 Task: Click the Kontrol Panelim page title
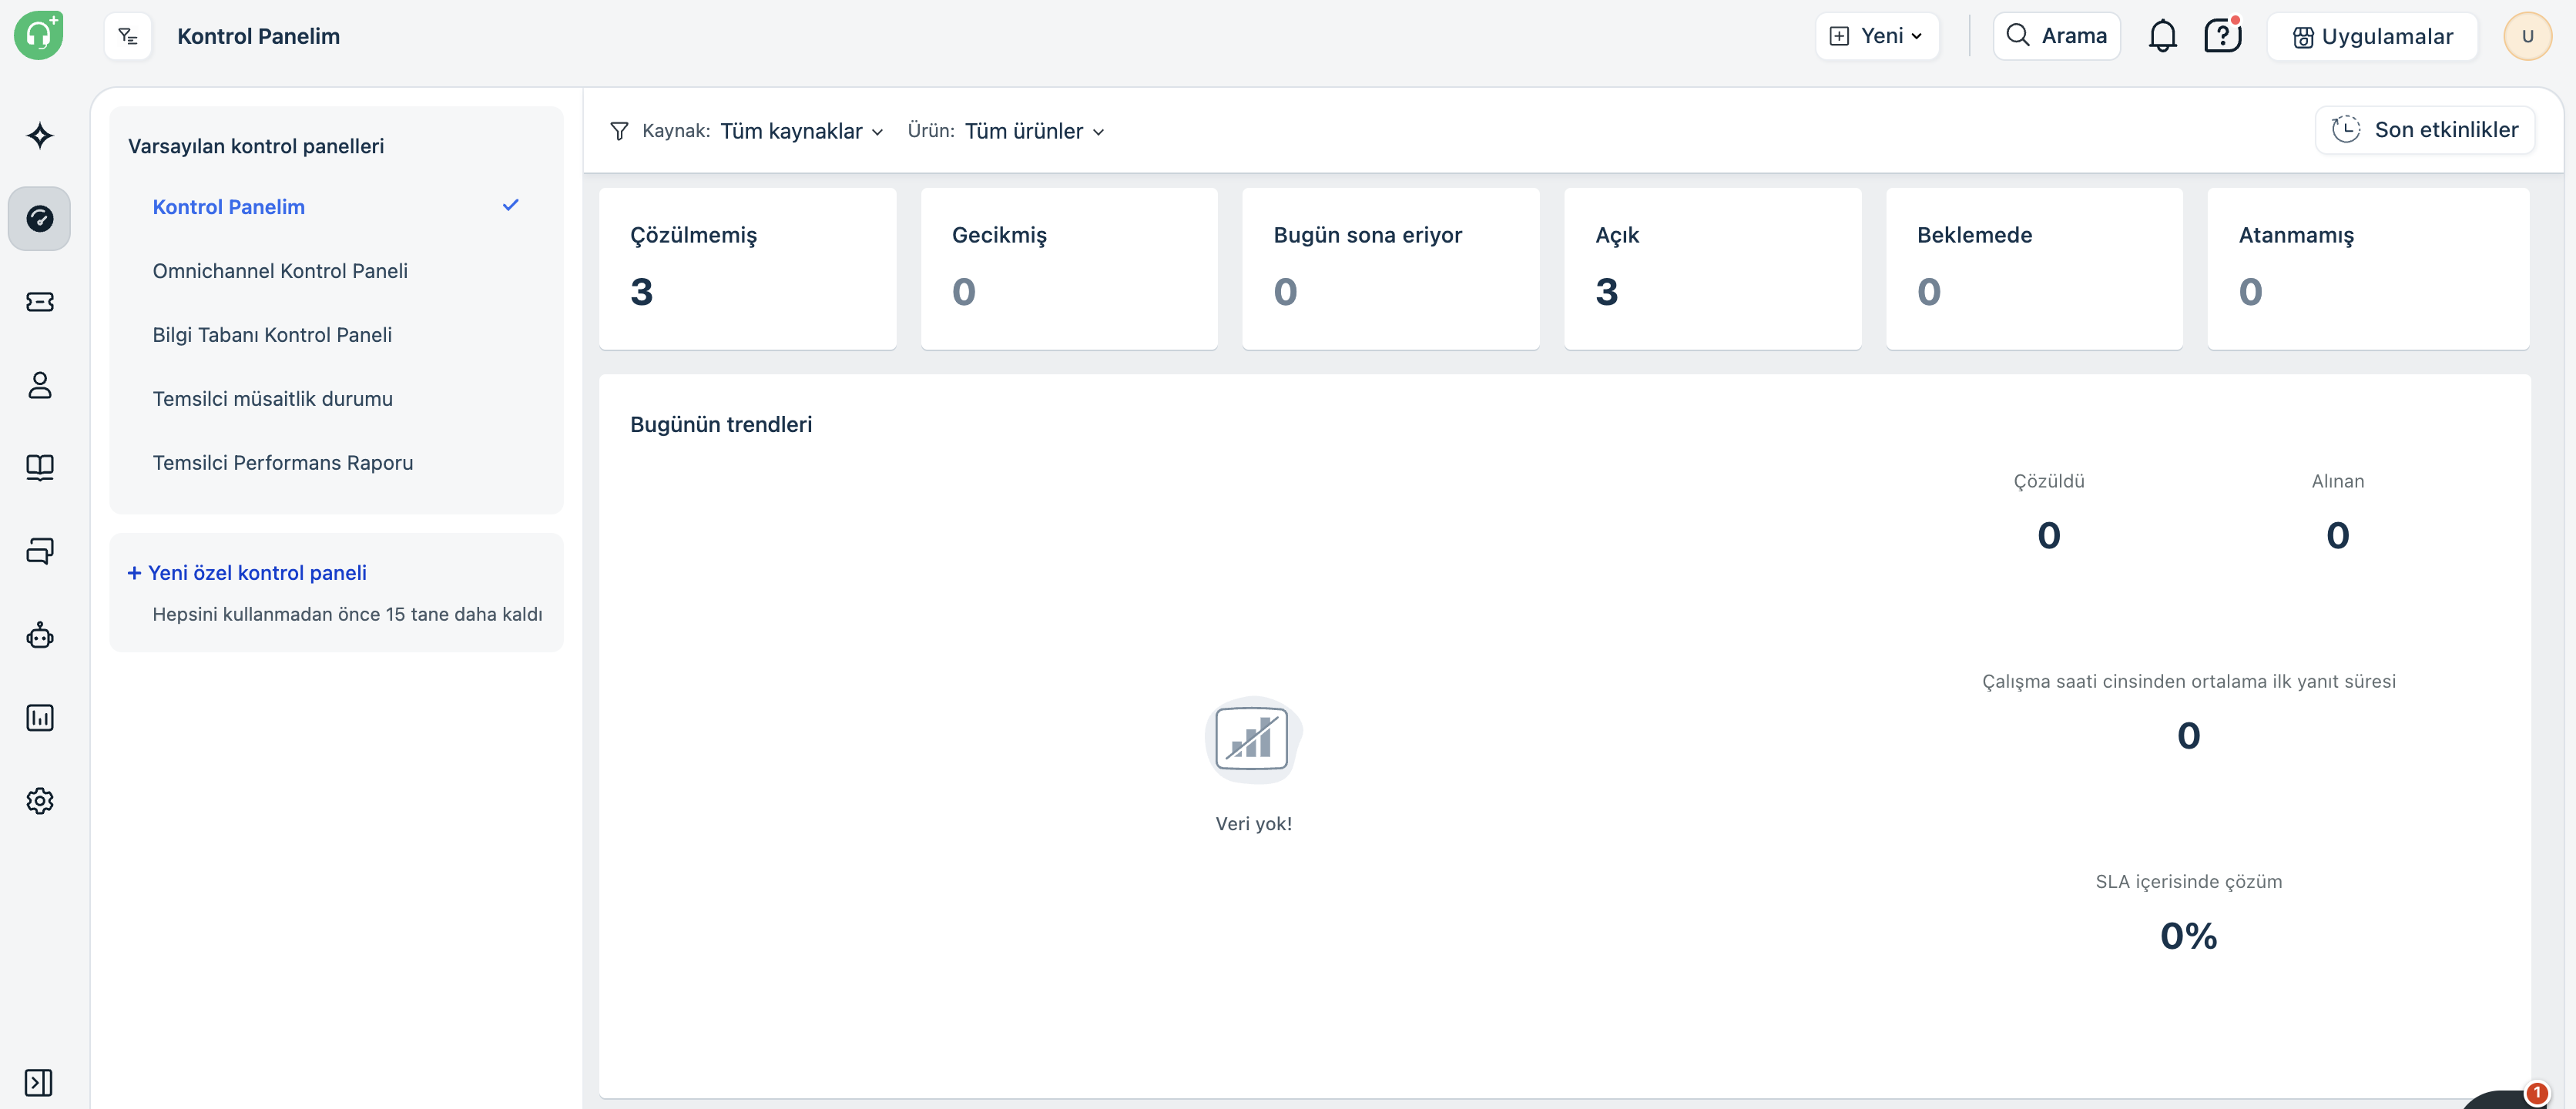pyautogui.click(x=259, y=36)
